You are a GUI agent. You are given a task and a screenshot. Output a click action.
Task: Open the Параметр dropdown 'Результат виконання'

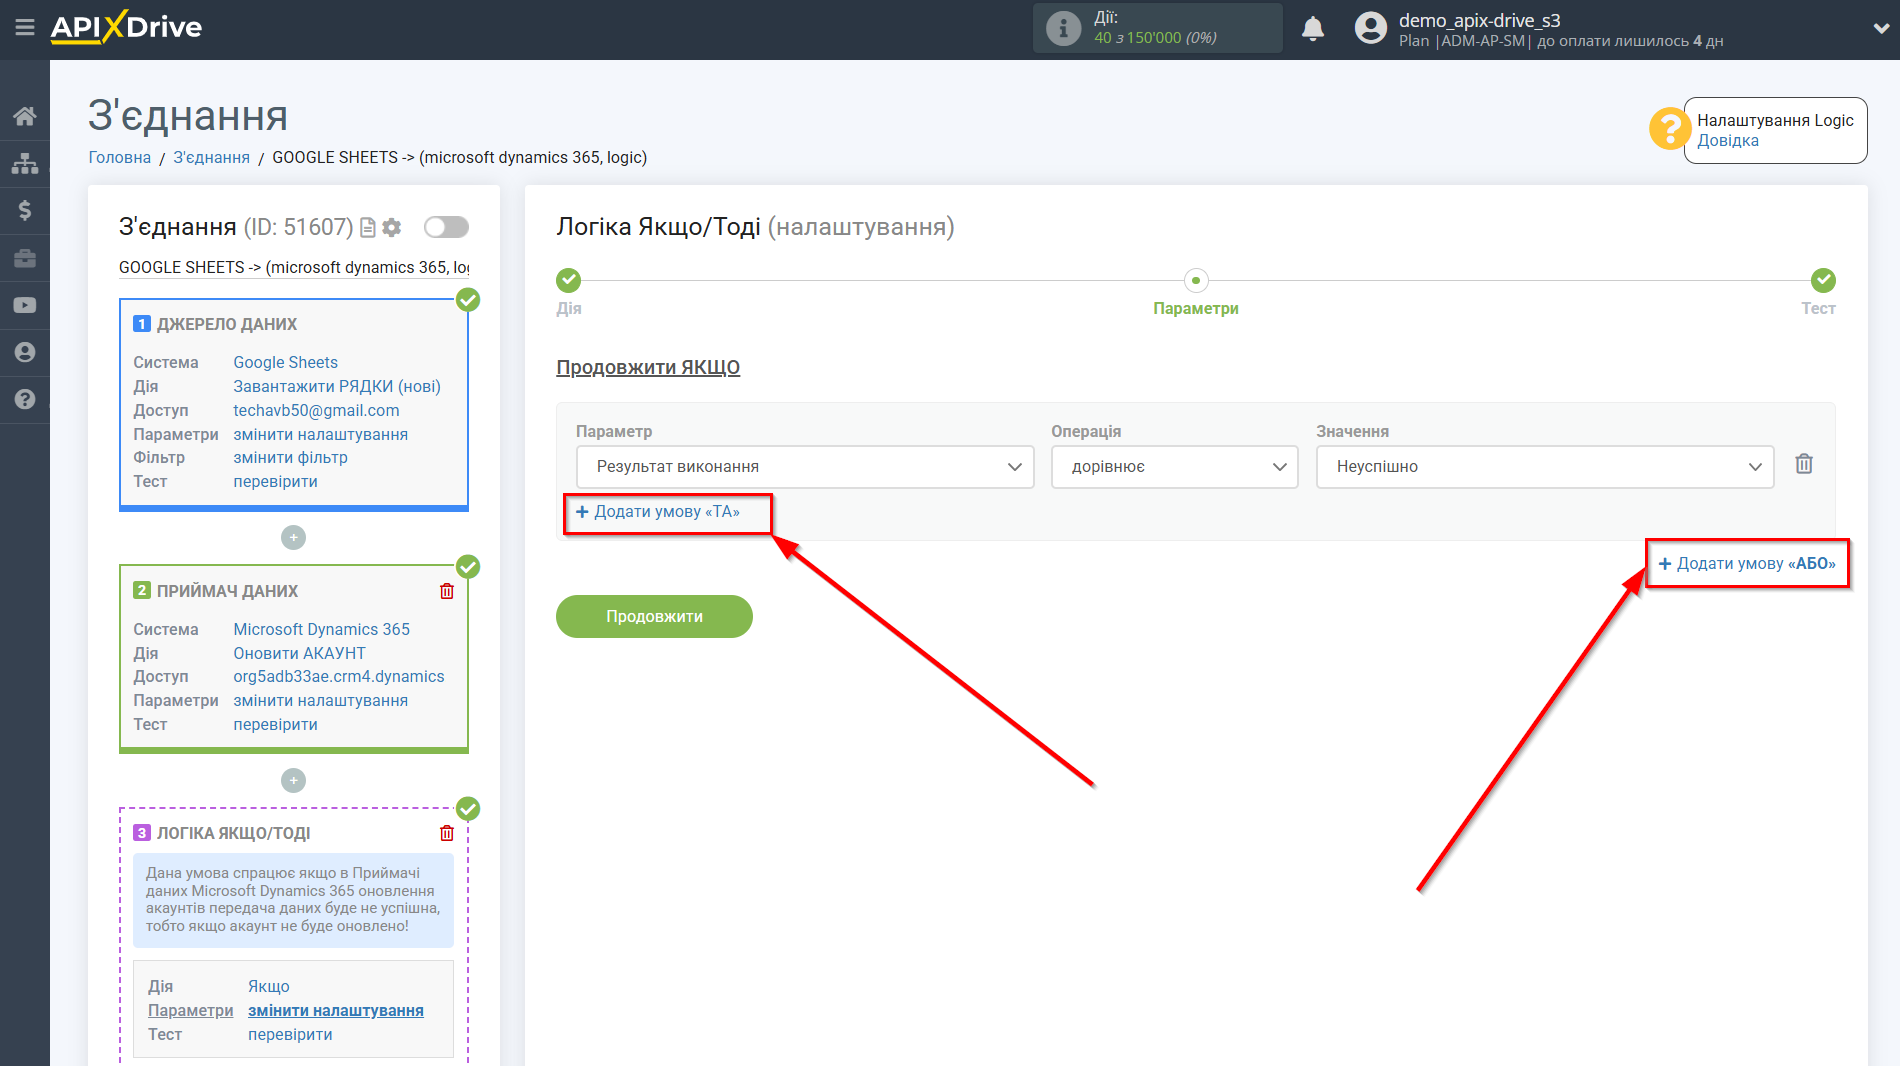point(805,467)
